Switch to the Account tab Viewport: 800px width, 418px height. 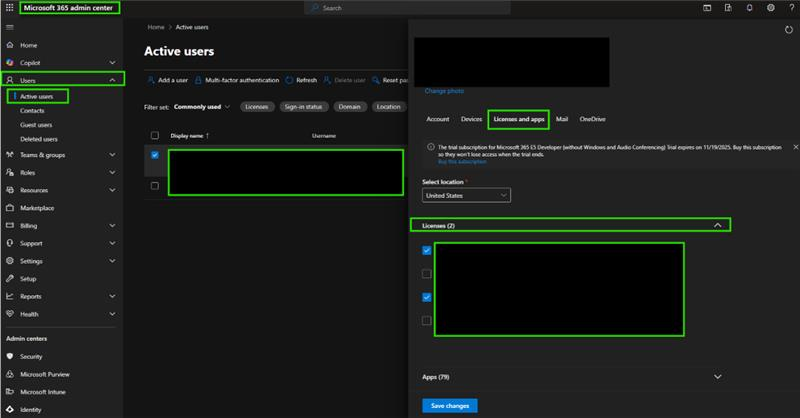point(438,119)
